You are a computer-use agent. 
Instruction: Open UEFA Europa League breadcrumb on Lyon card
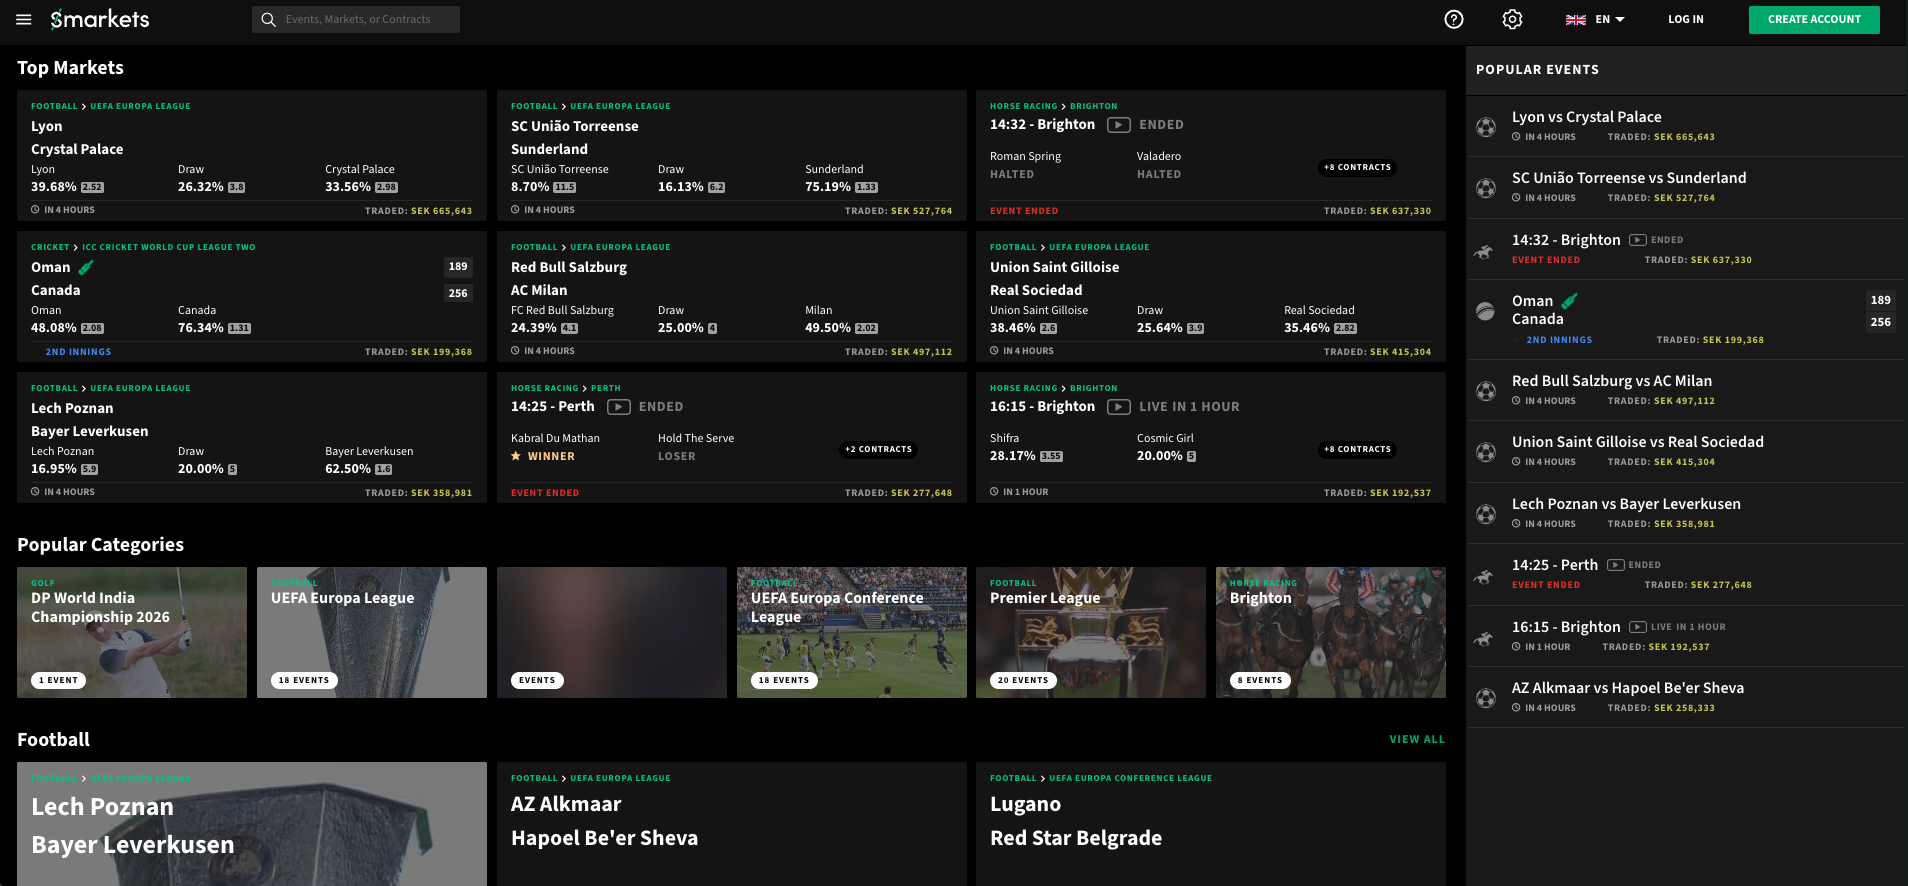140,106
